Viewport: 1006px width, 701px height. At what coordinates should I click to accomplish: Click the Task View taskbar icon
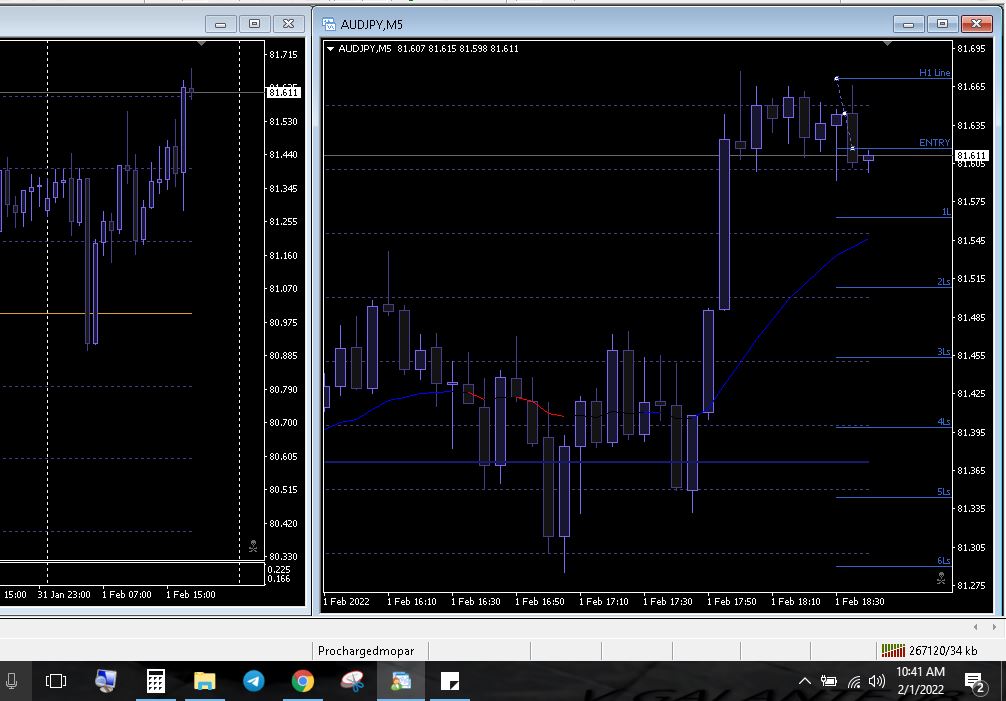tap(56, 681)
